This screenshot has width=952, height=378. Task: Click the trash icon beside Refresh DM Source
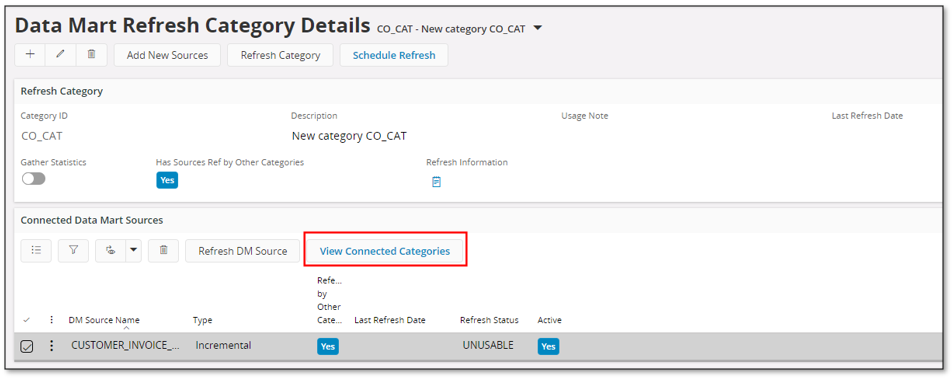click(163, 251)
